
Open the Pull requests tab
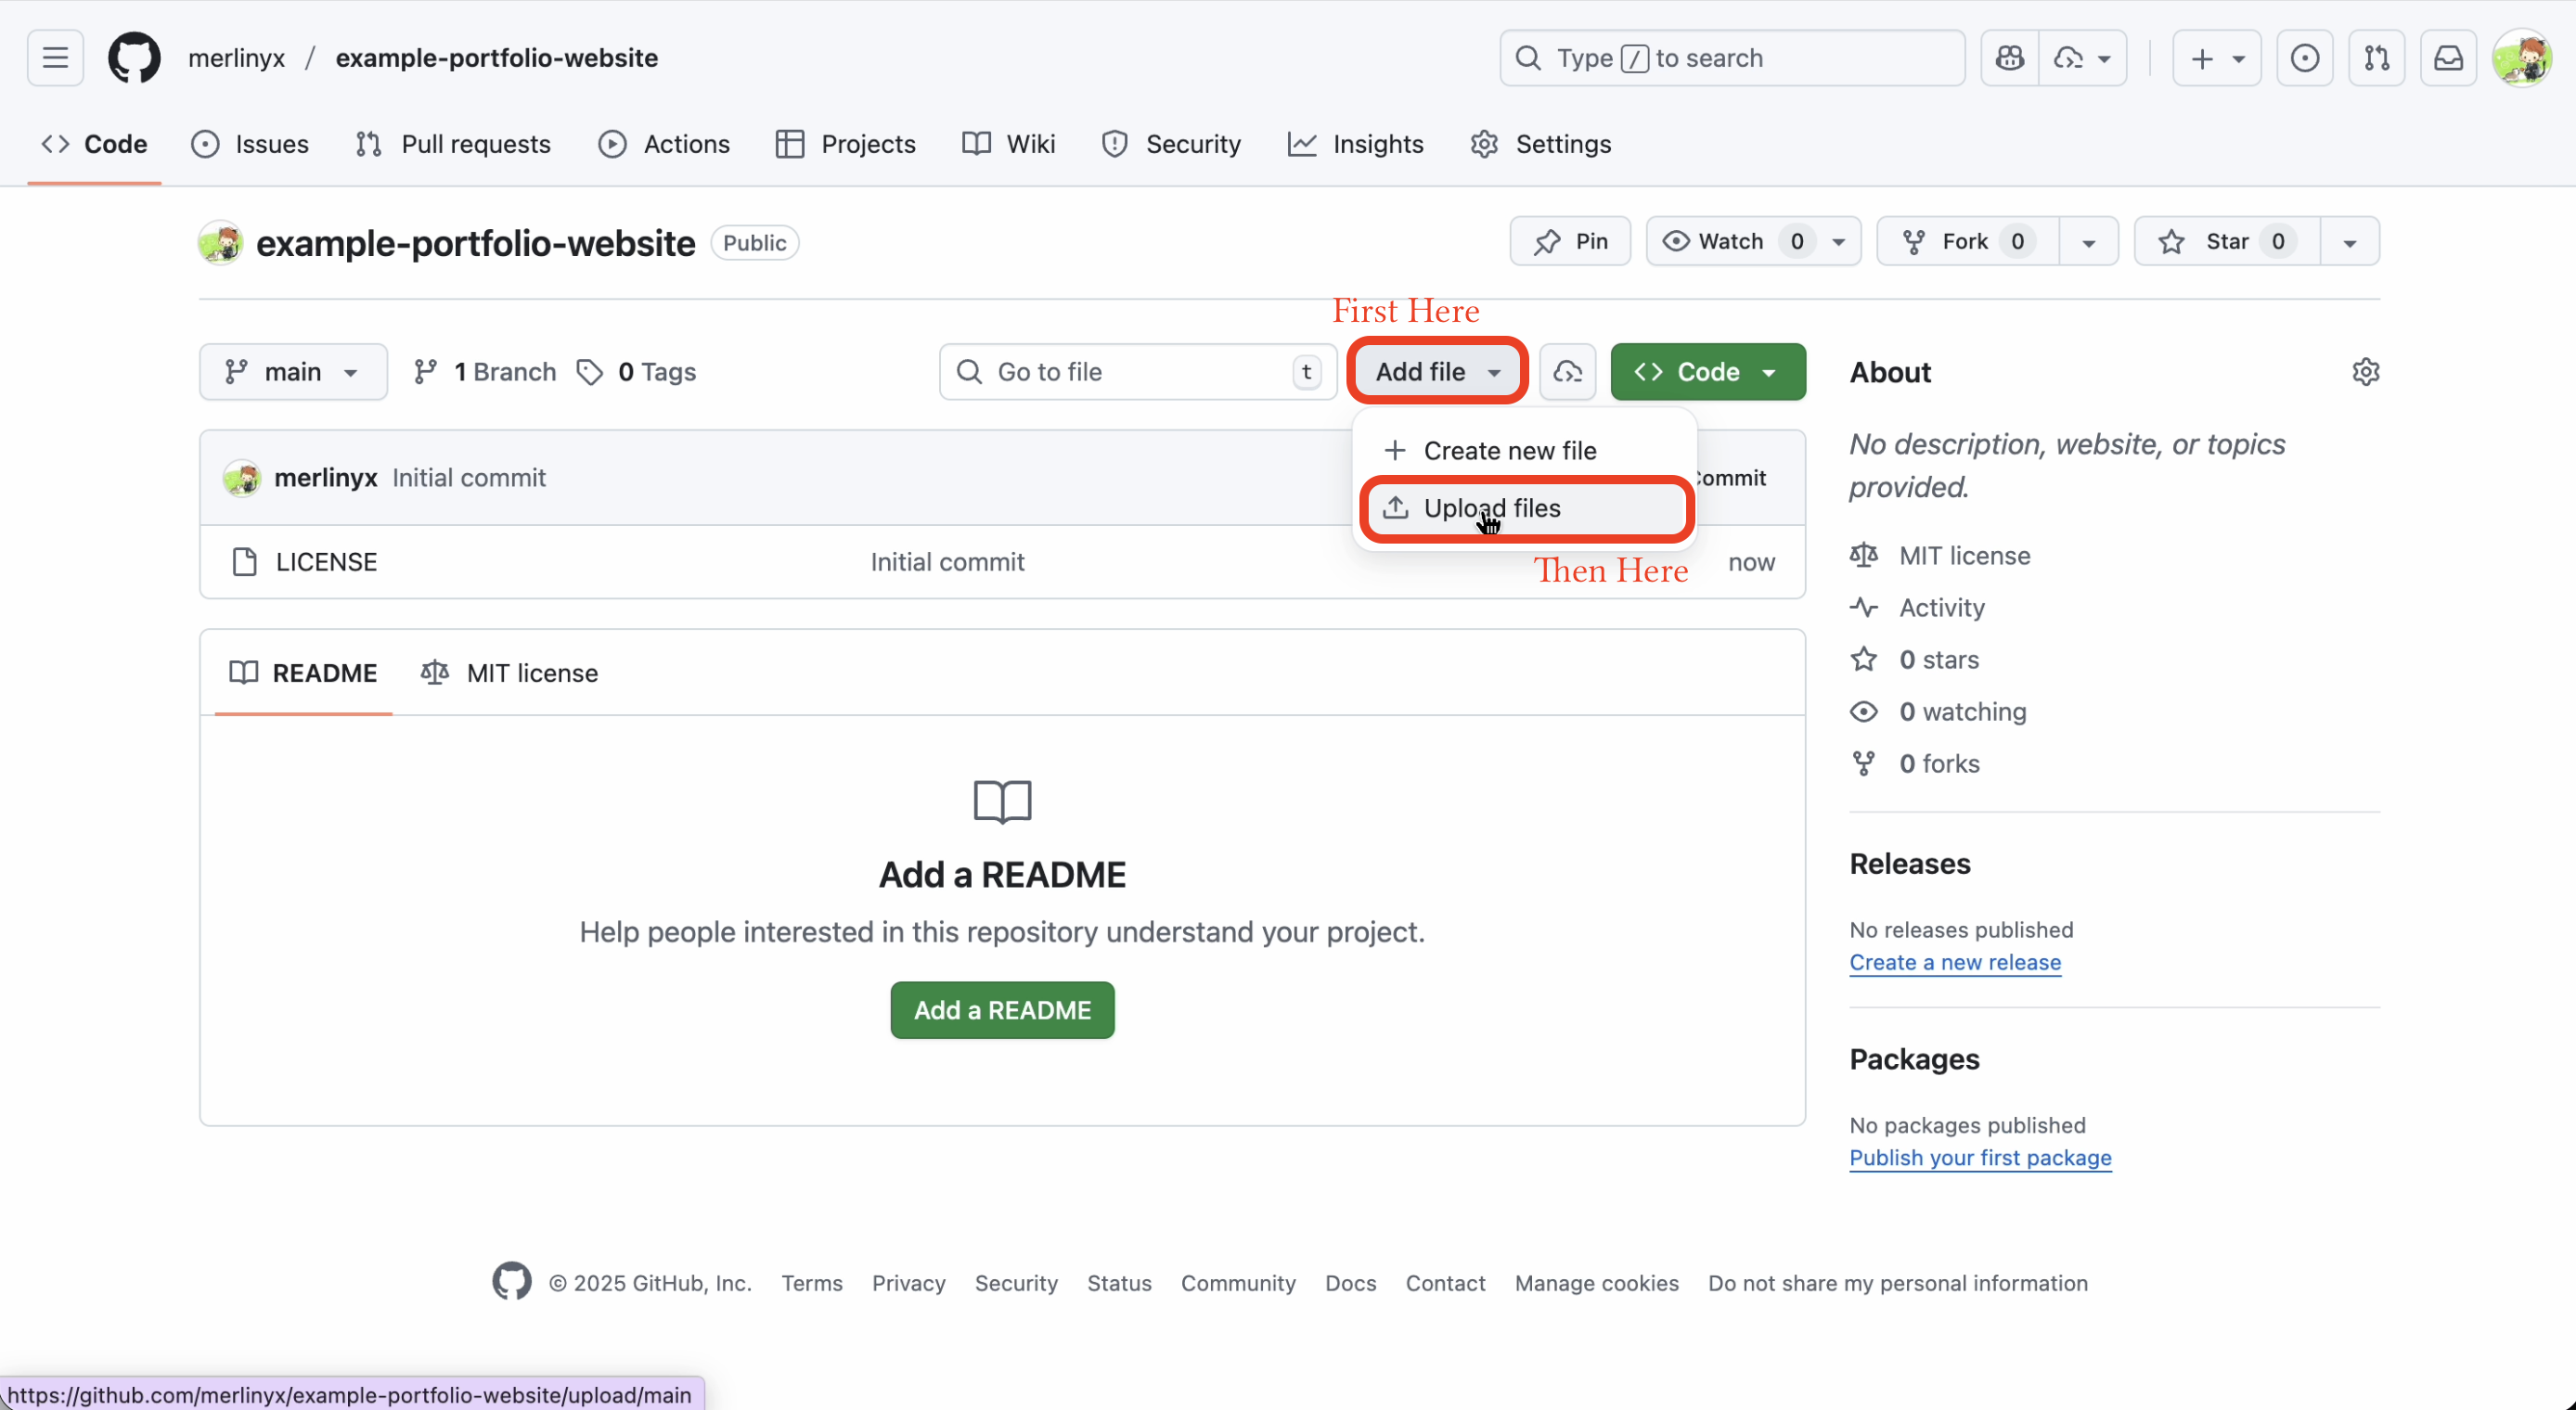(x=453, y=144)
